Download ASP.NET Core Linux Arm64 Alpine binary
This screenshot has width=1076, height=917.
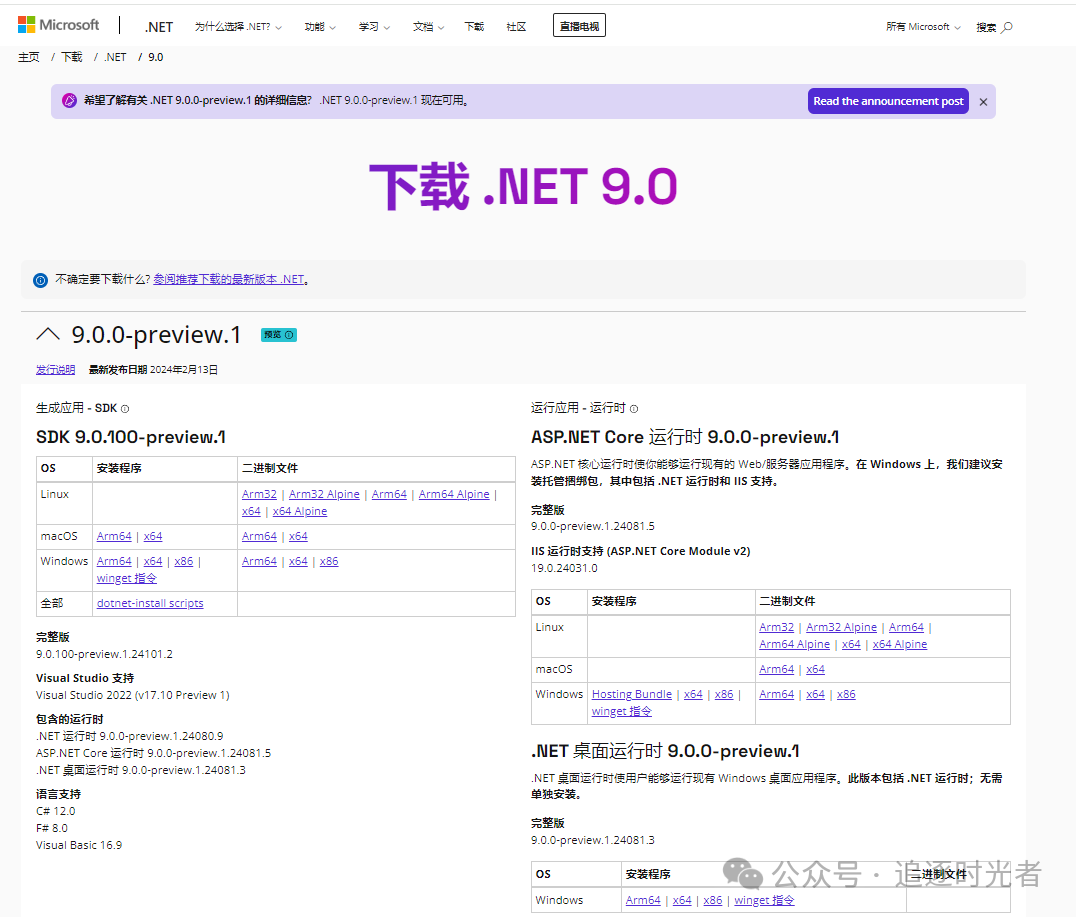(795, 645)
